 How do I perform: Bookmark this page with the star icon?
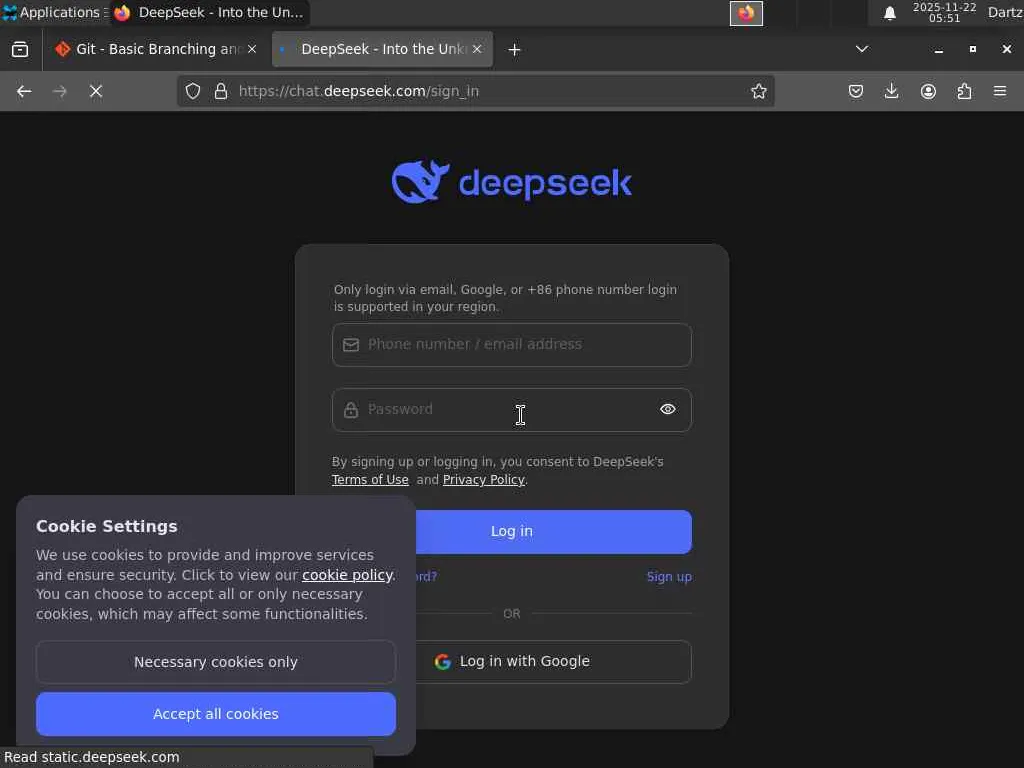758,91
